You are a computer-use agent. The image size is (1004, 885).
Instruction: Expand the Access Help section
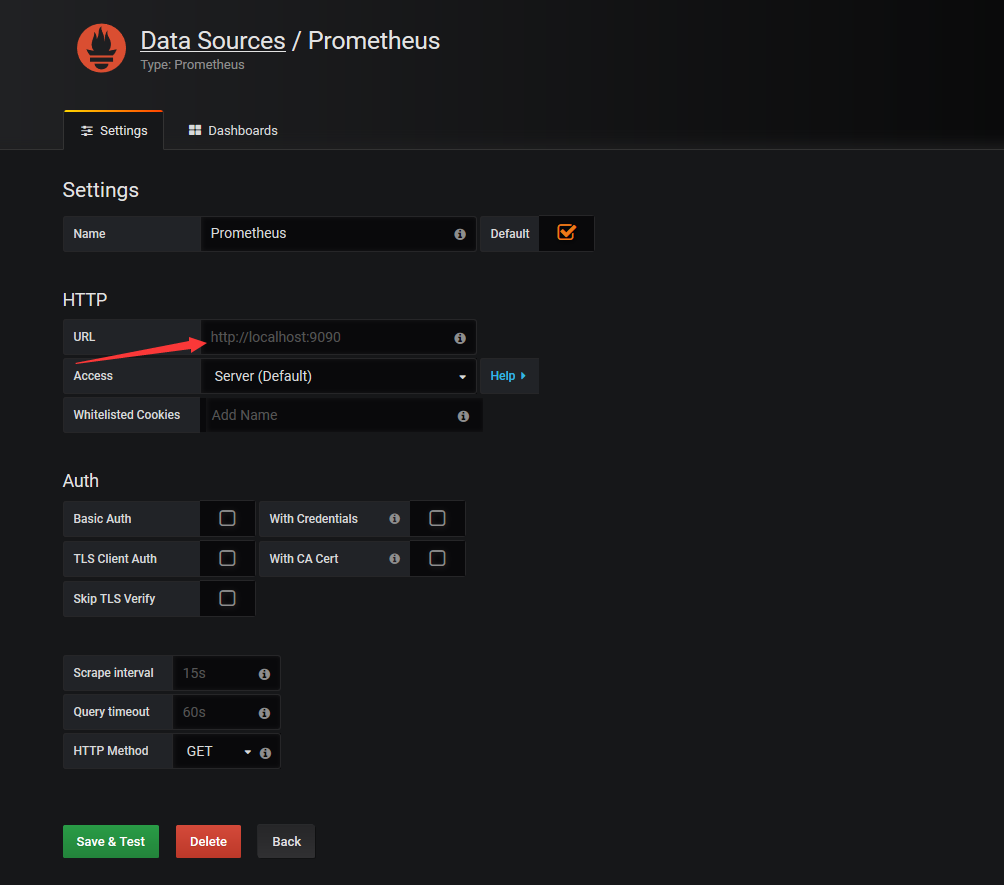pos(509,376)
